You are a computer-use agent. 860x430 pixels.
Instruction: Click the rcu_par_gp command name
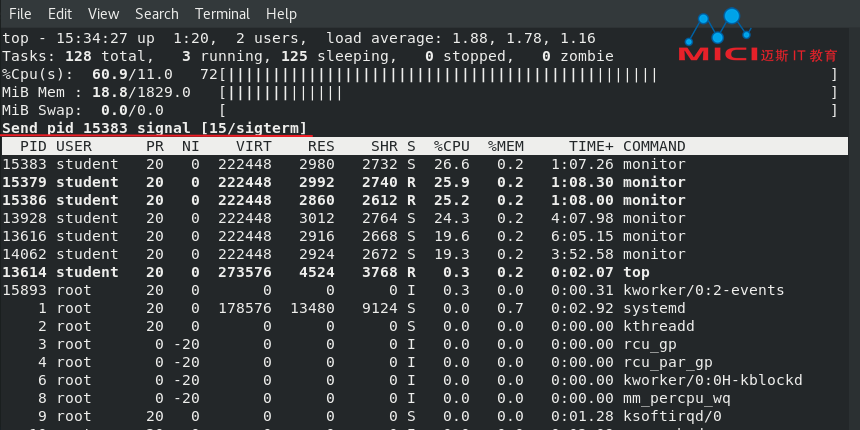pos(668,363)
